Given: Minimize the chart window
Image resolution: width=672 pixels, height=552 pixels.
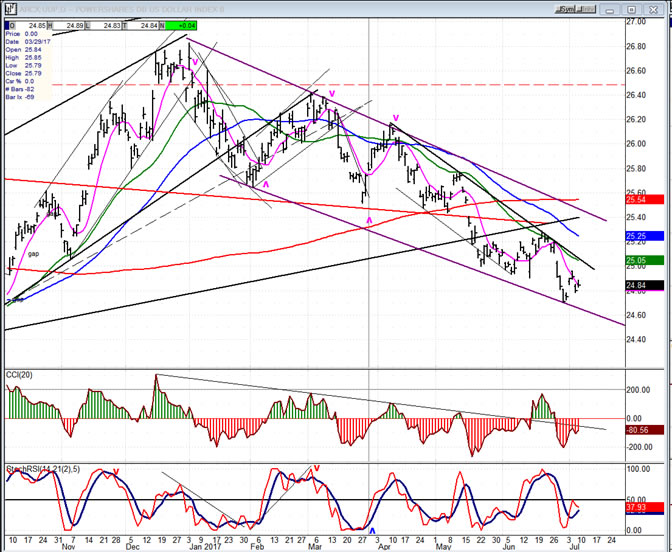Looking at the screenshot, I should 611,9.
